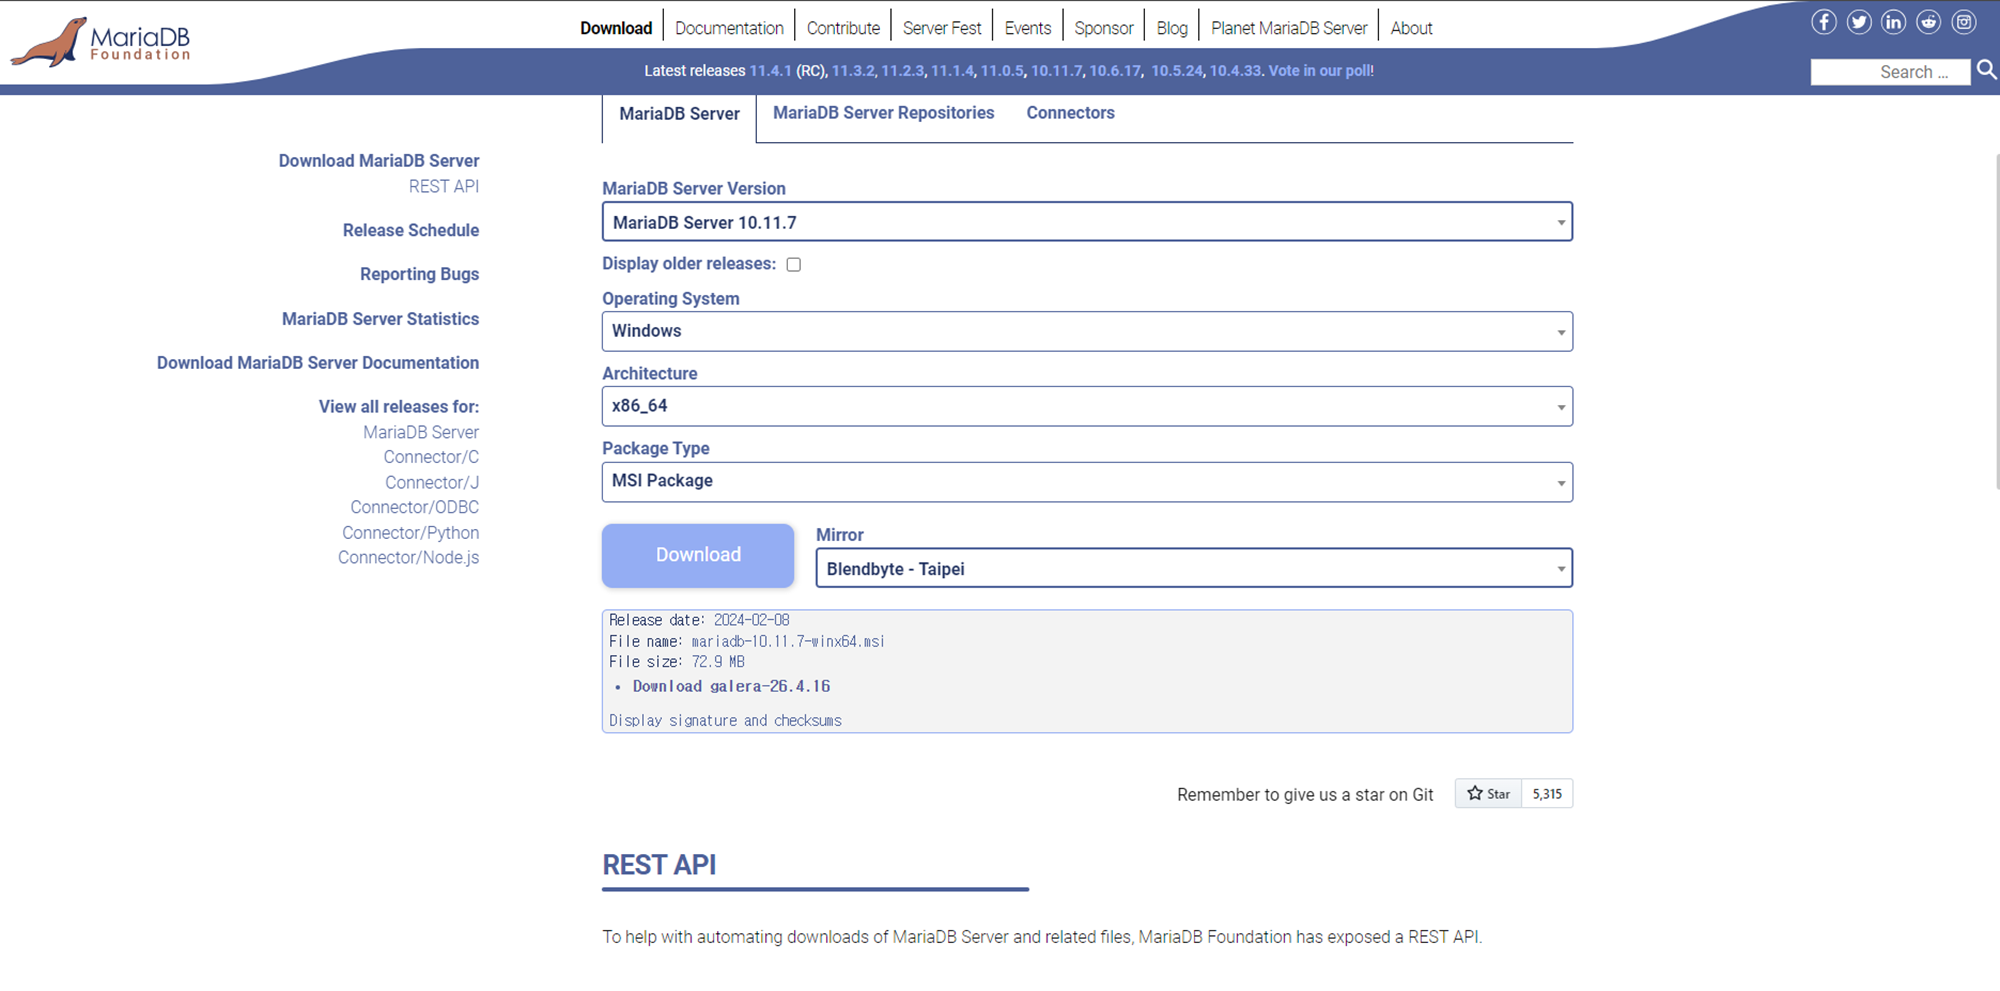Open the MariaDB Server Version dropdown
This screenshot has height=991, width=2000.
1087,222
